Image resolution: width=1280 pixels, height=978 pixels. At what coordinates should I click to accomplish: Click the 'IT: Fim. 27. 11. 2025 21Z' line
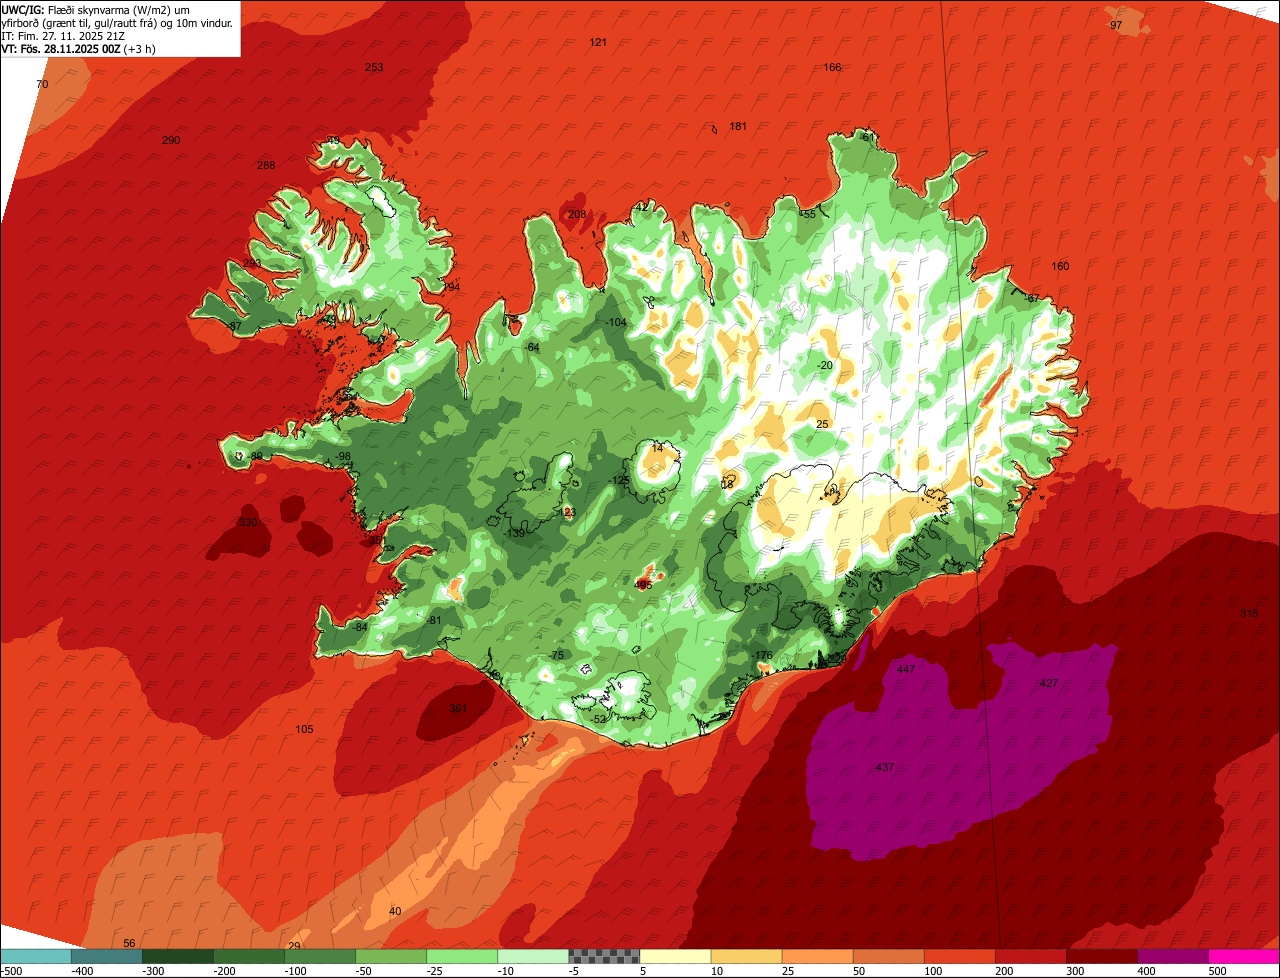64,36
